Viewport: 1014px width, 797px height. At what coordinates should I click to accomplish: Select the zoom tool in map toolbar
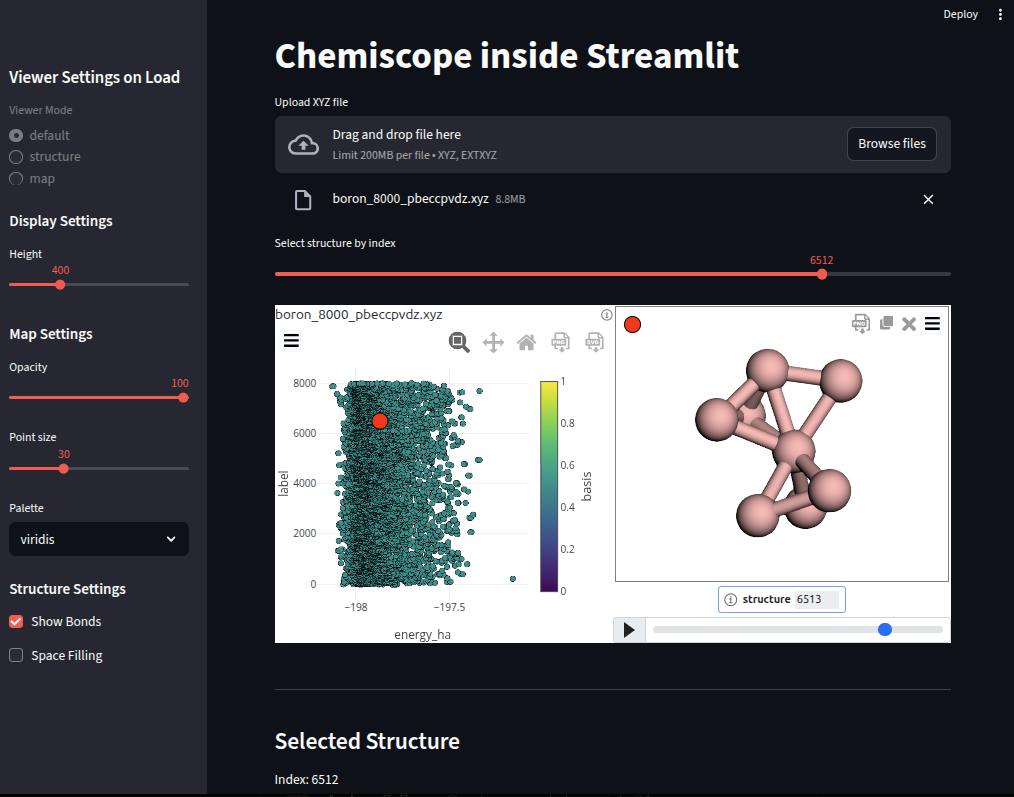pos(459,342)
